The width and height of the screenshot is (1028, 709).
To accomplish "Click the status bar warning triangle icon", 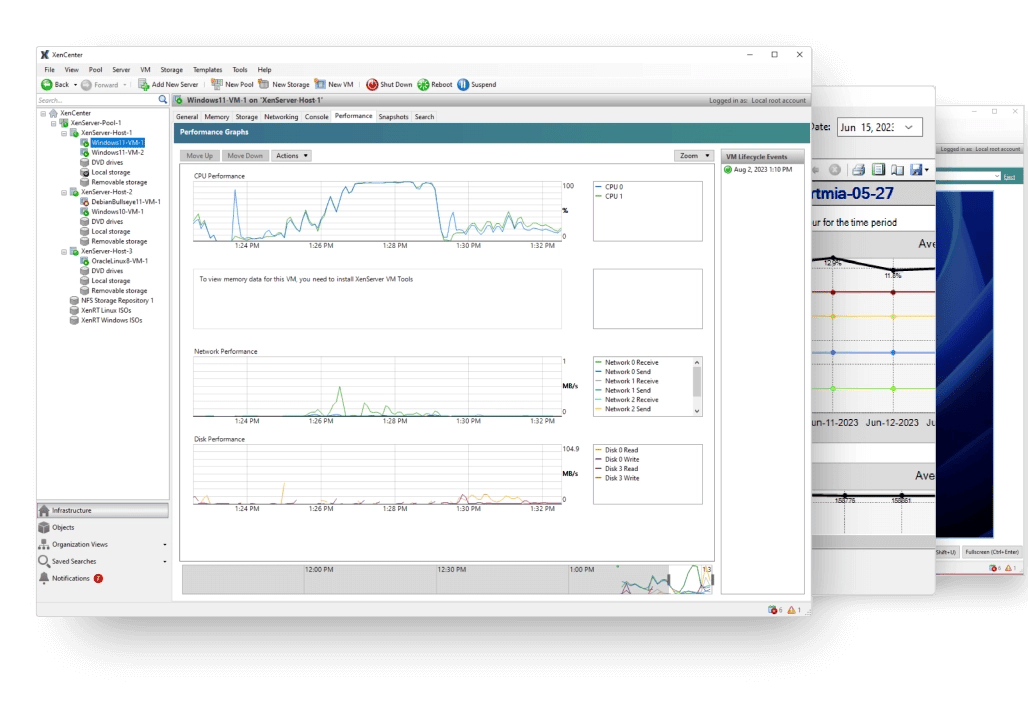I will tap(791, 610).
